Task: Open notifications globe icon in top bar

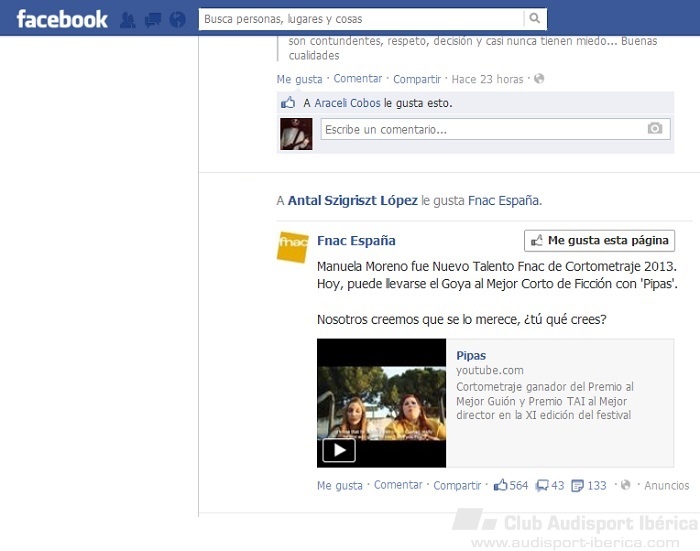Action: [x=178, y=20]
